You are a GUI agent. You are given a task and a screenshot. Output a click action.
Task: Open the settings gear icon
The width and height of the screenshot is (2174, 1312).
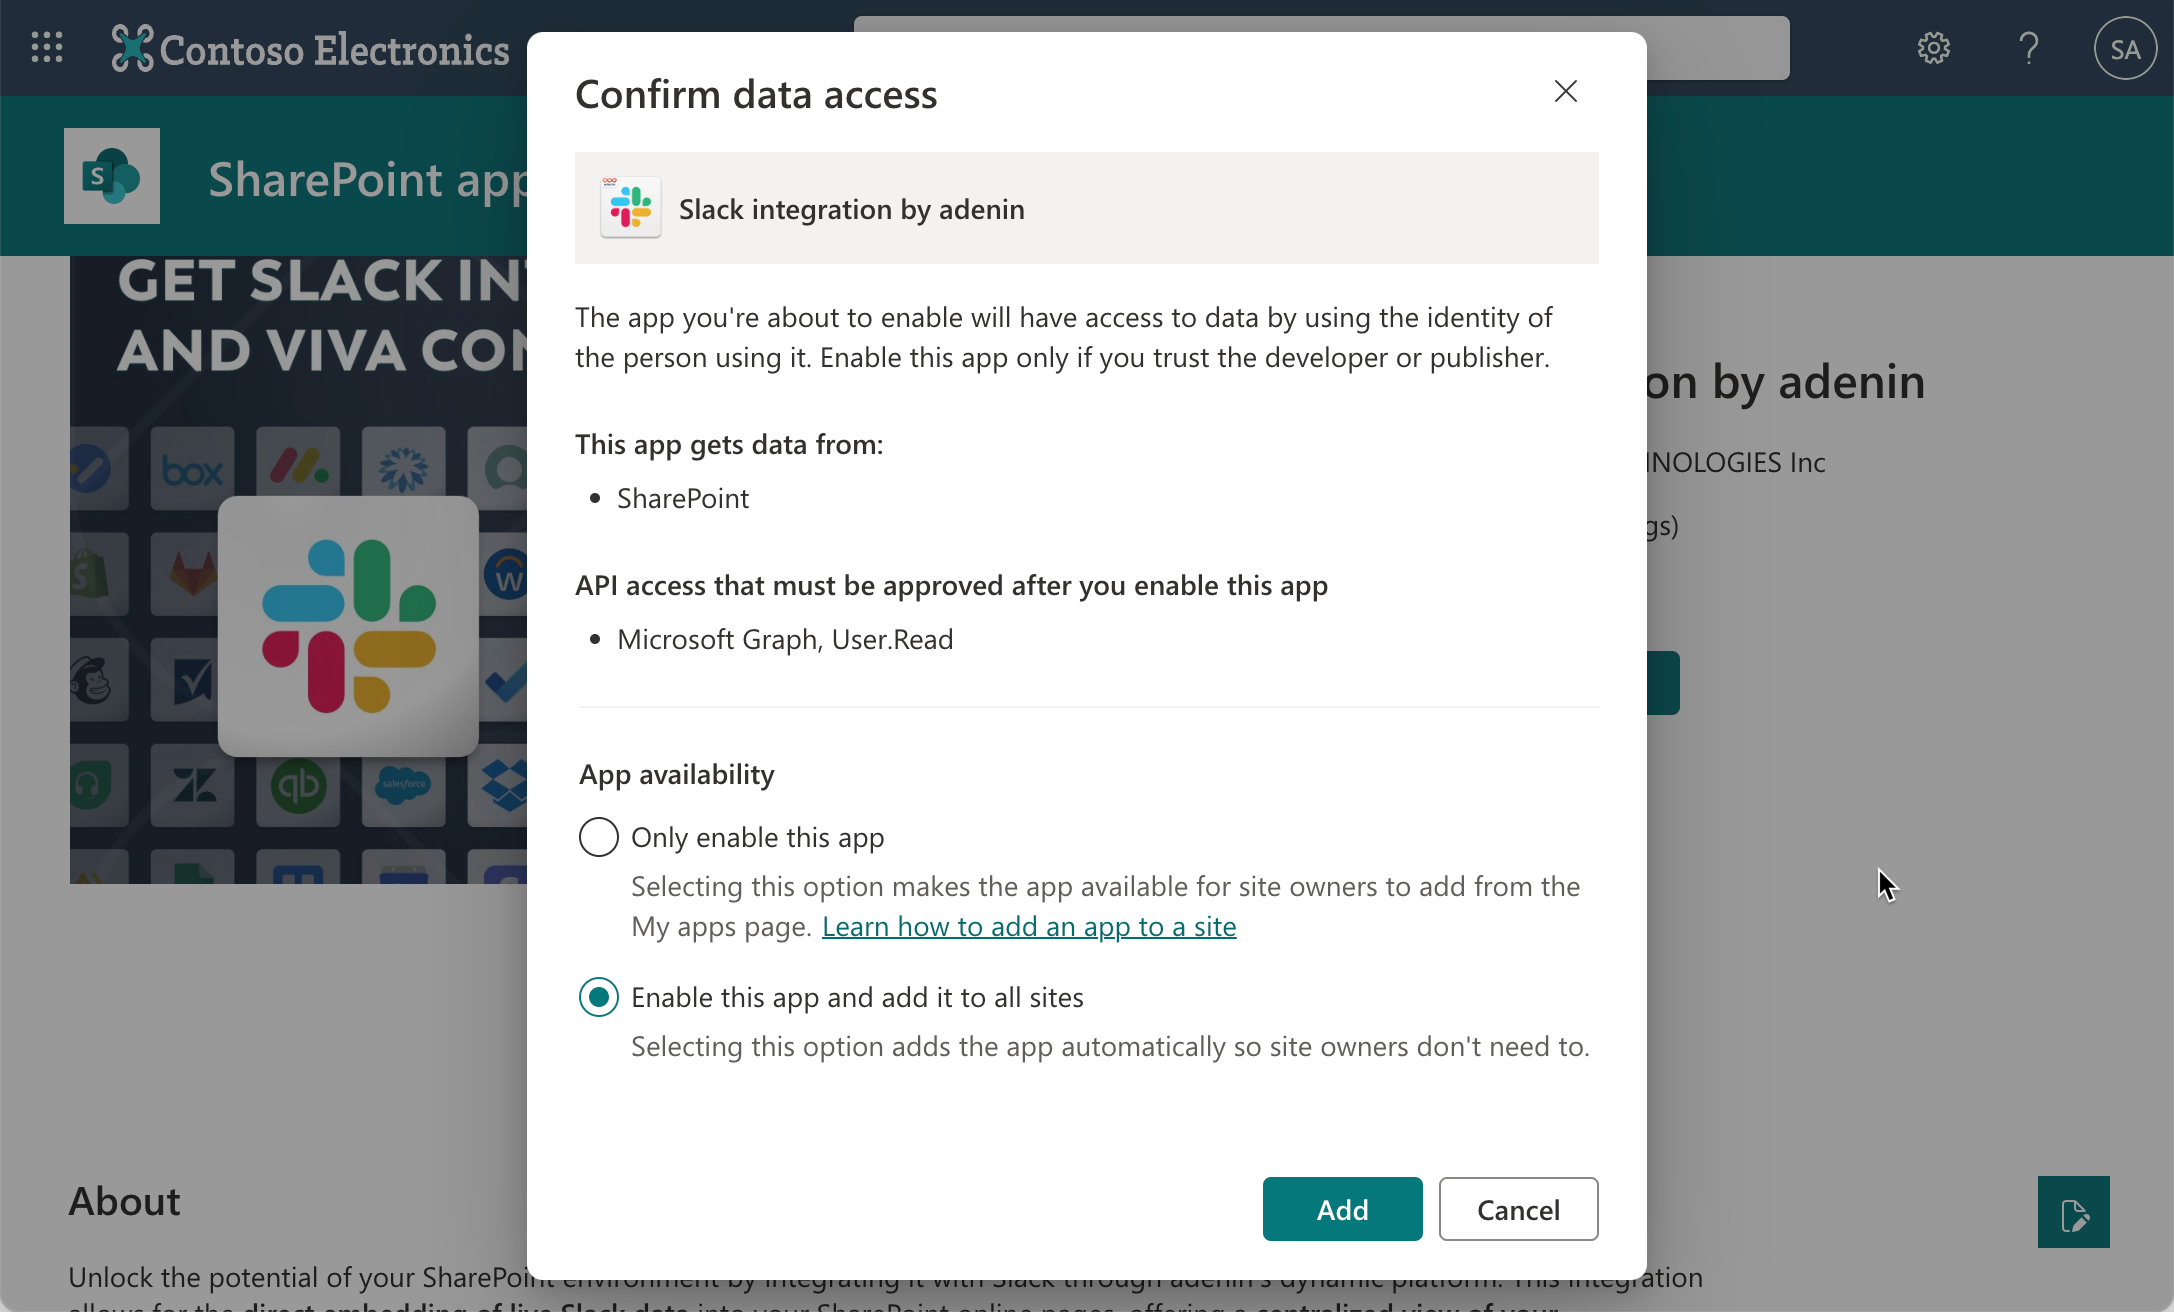pos(1933,48)
